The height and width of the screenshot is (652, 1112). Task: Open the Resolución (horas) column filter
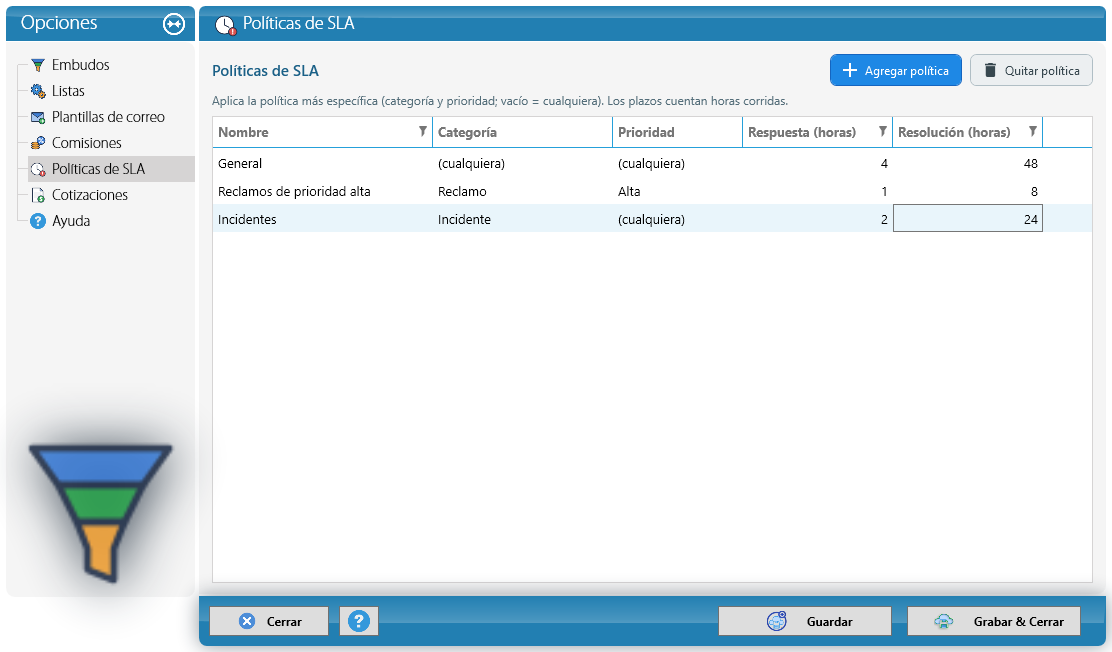coord(1033,131)
